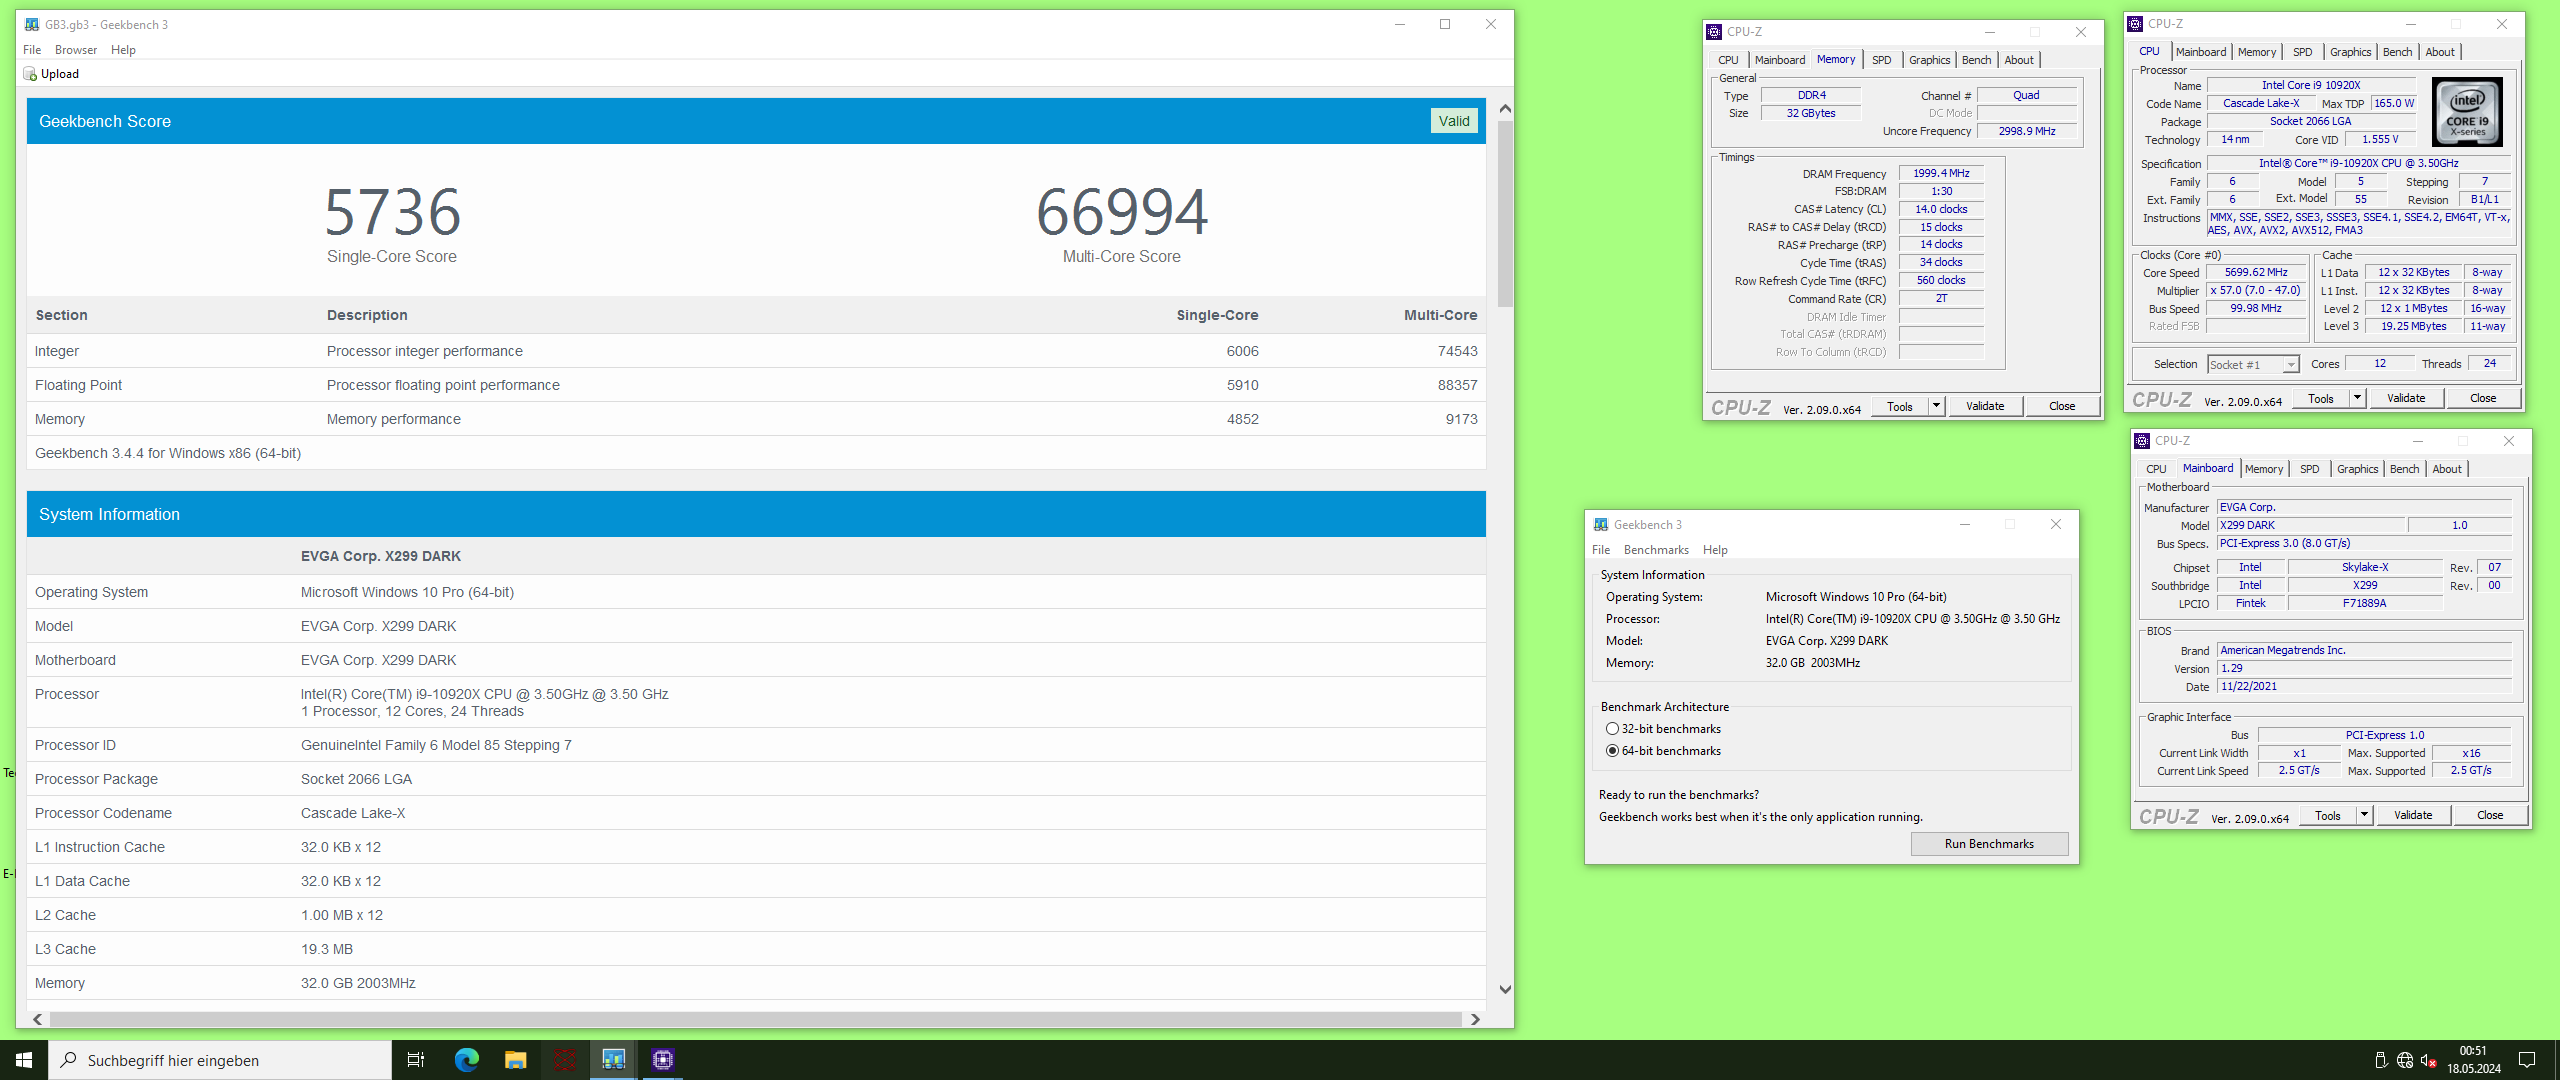Click the Processor Codename Cascade Lake-X value
Image resolution: width=2560 pixels, height=1080 pixels.
(x=353, y=813)
